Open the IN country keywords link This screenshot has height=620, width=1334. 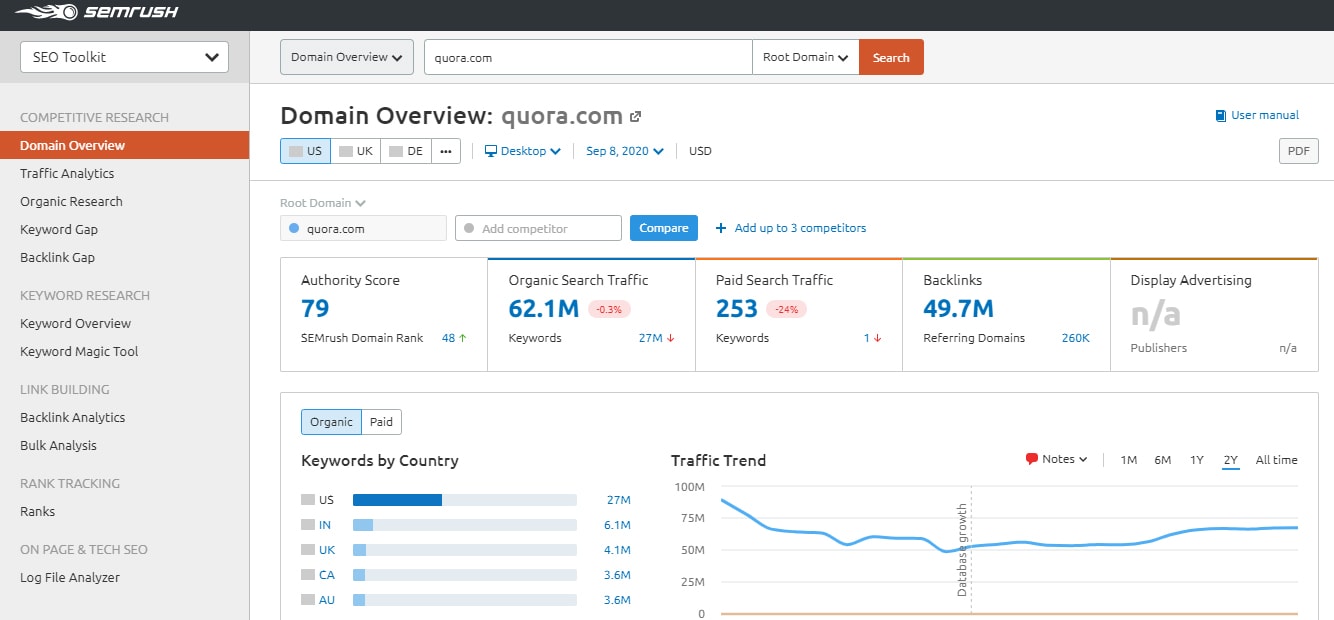click(x=325, y=525)
